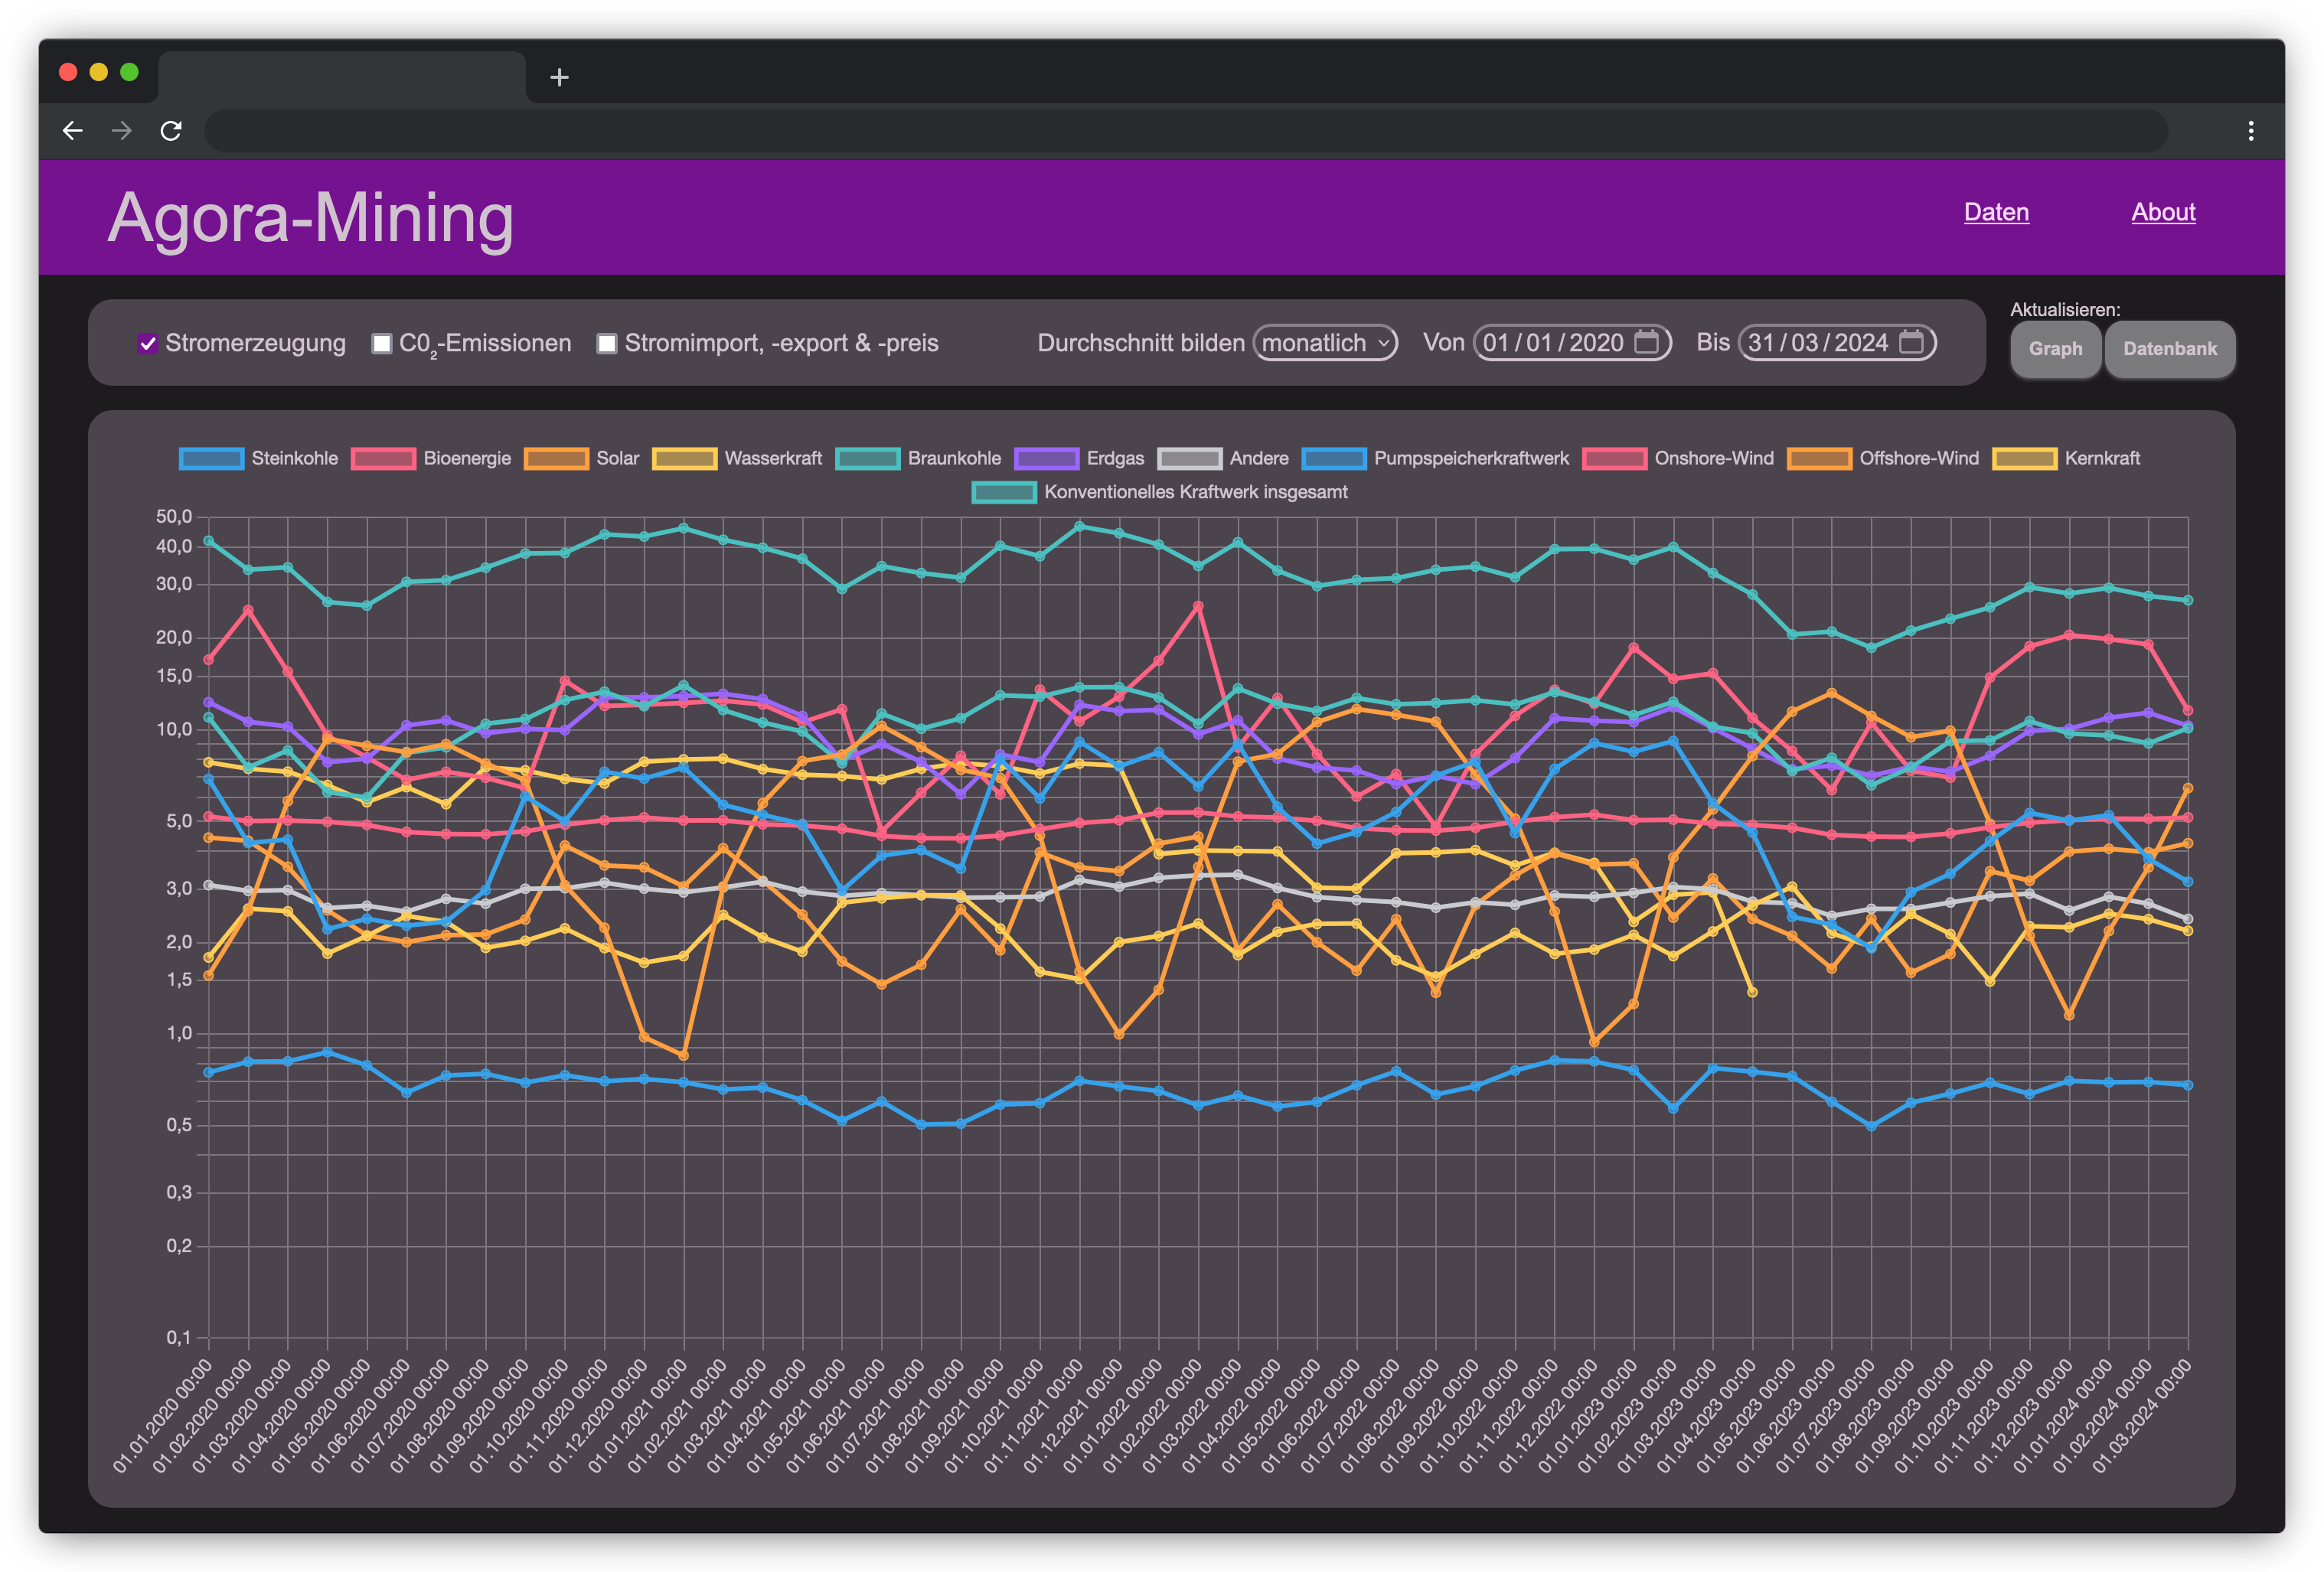The width and height of the screenshot is (2324, 1572).
Task: Open calendar picker in Bis date field
Action: pyautogui.click(x=1911, y=343)
